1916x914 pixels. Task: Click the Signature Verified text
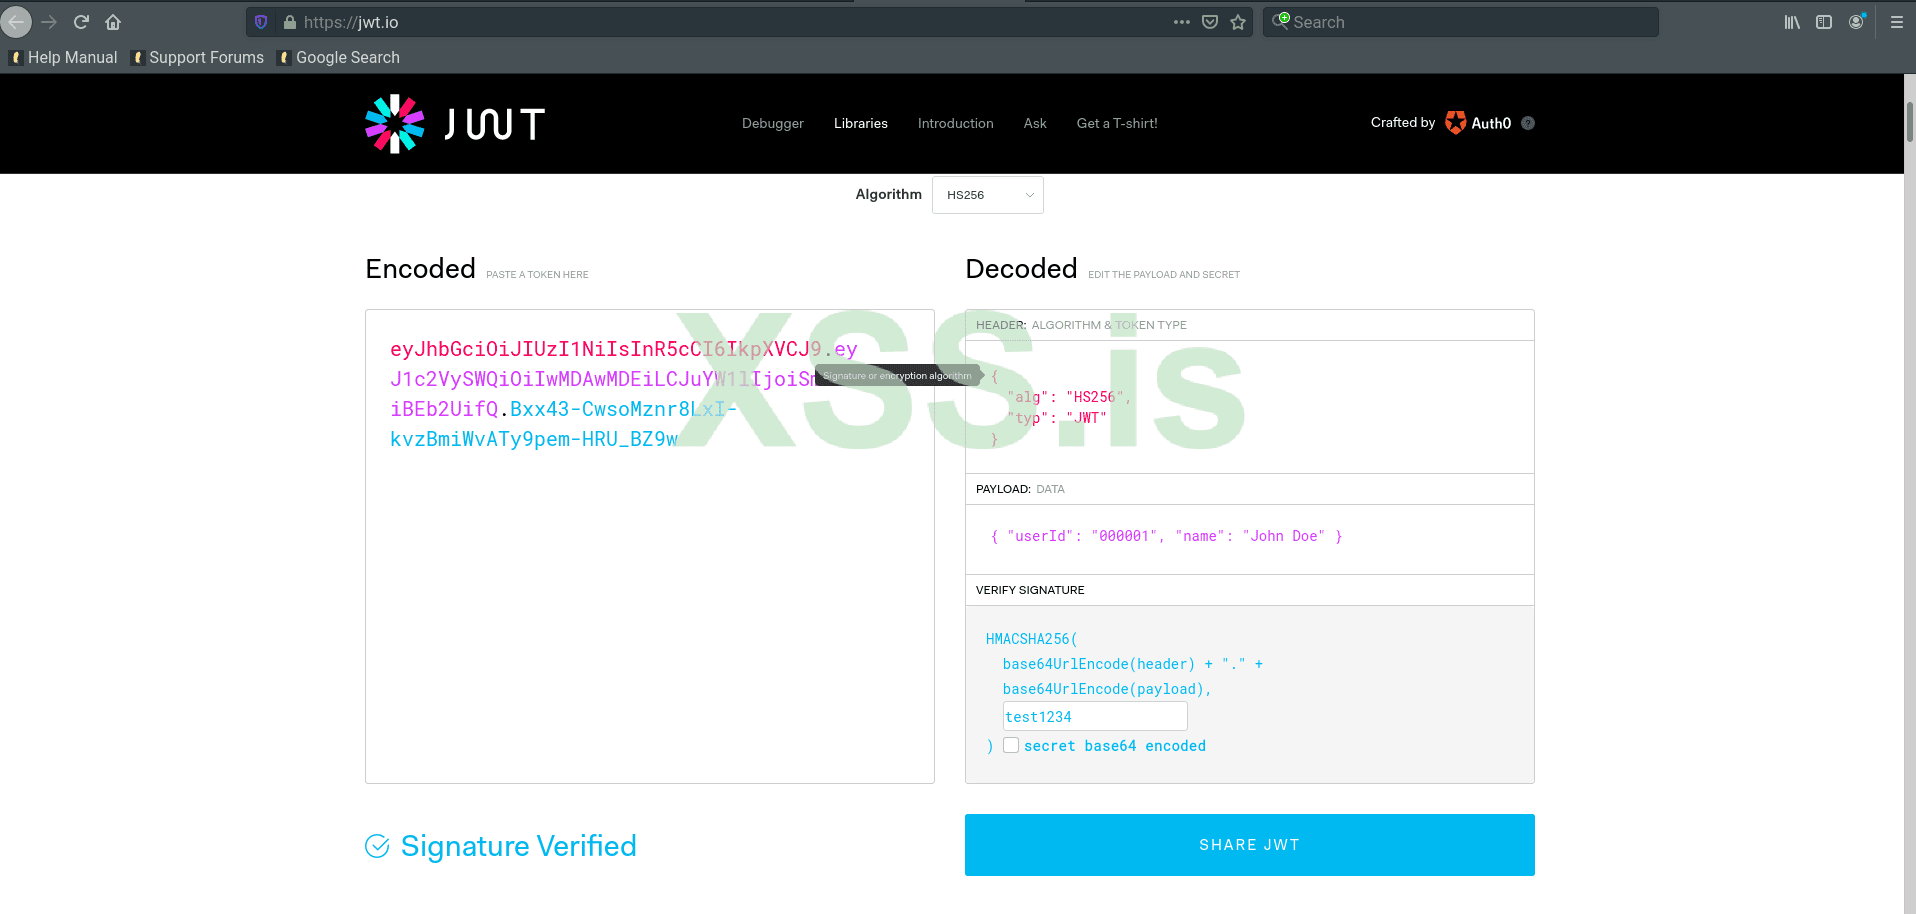519,846
